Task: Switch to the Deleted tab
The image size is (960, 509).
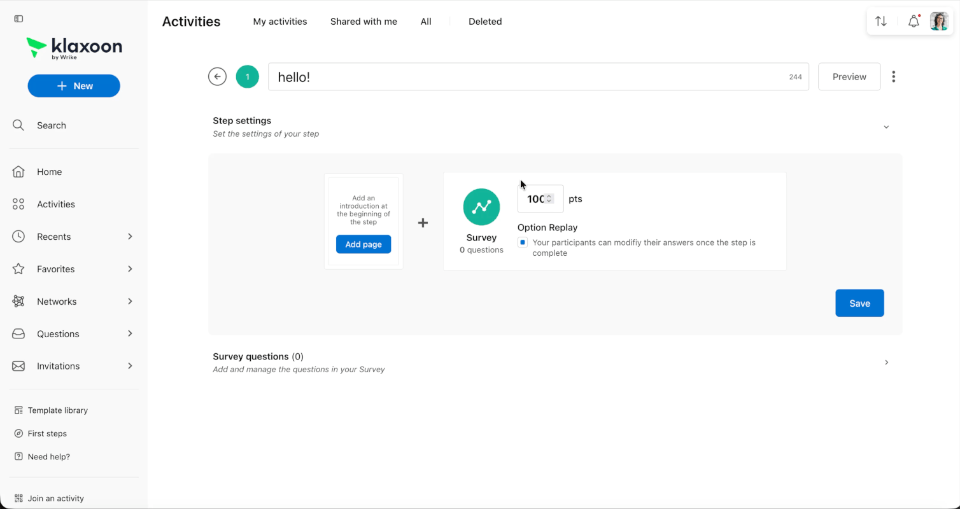Action: pos(485,21)
